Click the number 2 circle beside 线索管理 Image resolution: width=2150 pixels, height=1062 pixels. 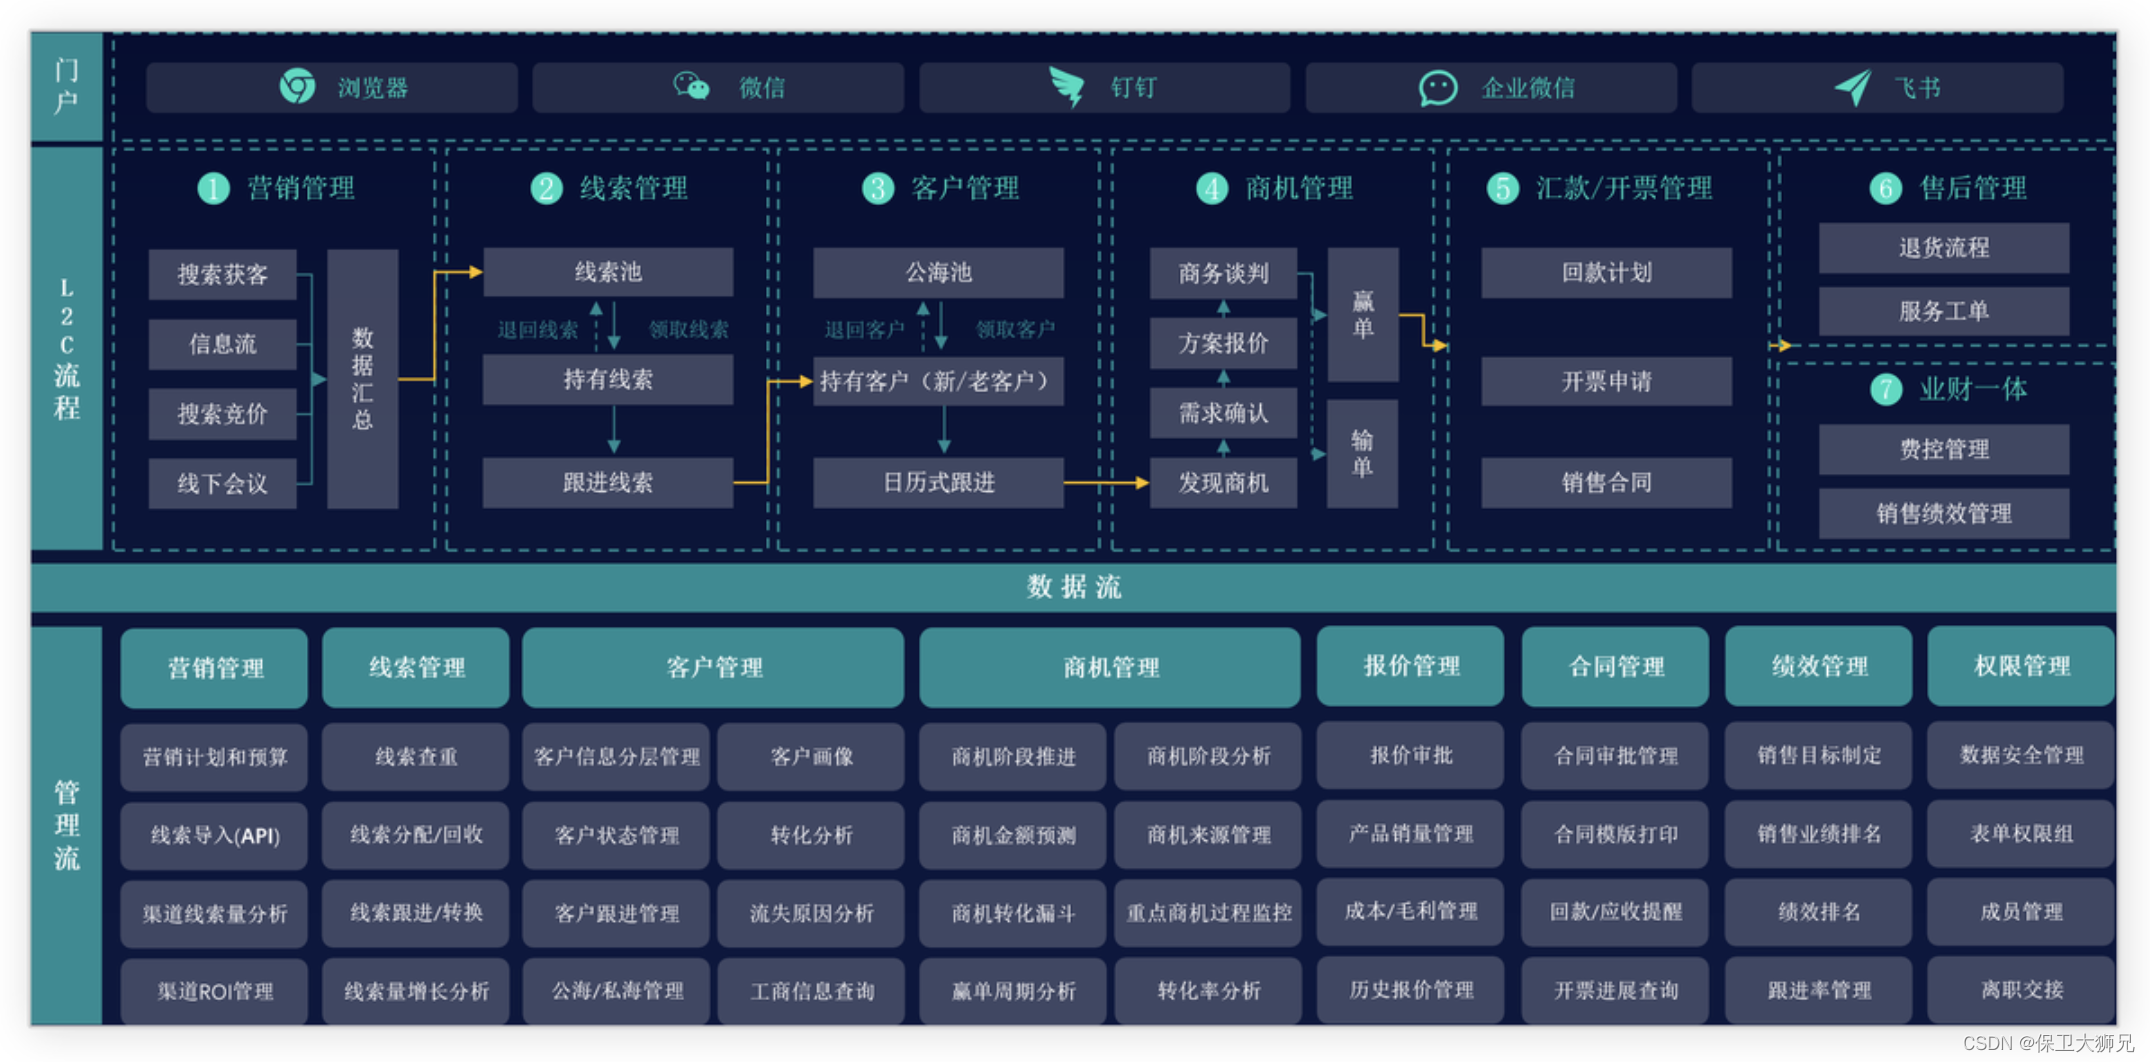point(546,188)
